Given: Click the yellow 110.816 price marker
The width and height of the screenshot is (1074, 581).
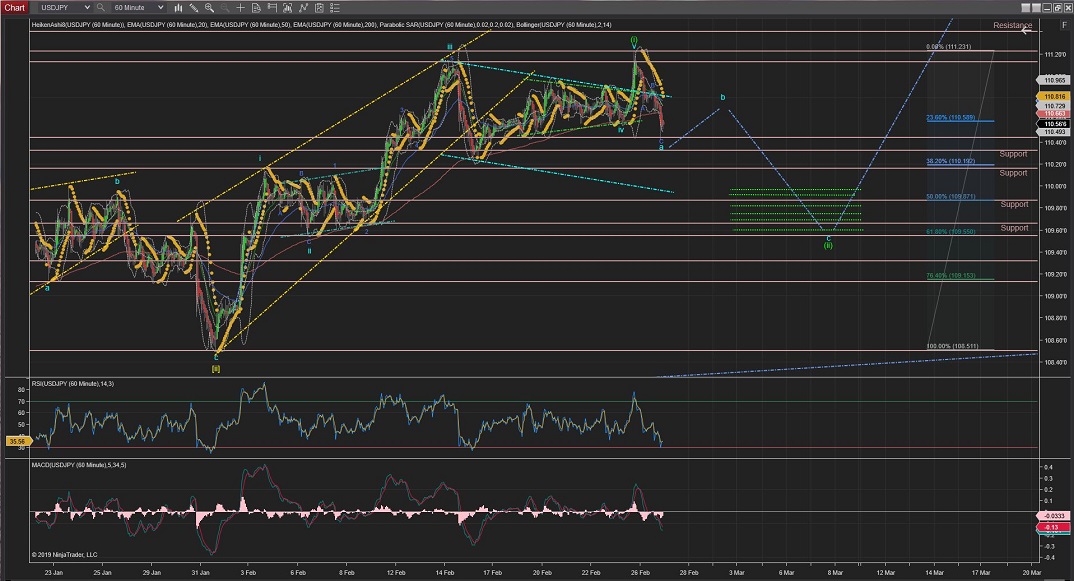Looking at the screenshot, I should (x=1054, y=96).
